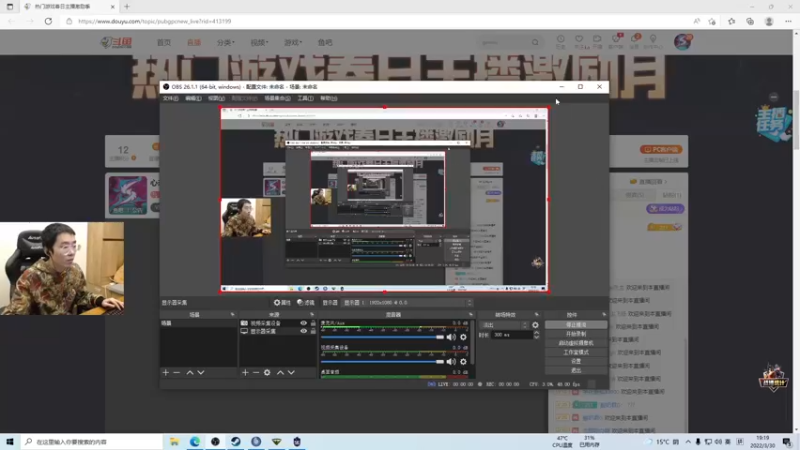
Task: Open the Douyu video dropdown in site navigation
Action: coord(259,43)
